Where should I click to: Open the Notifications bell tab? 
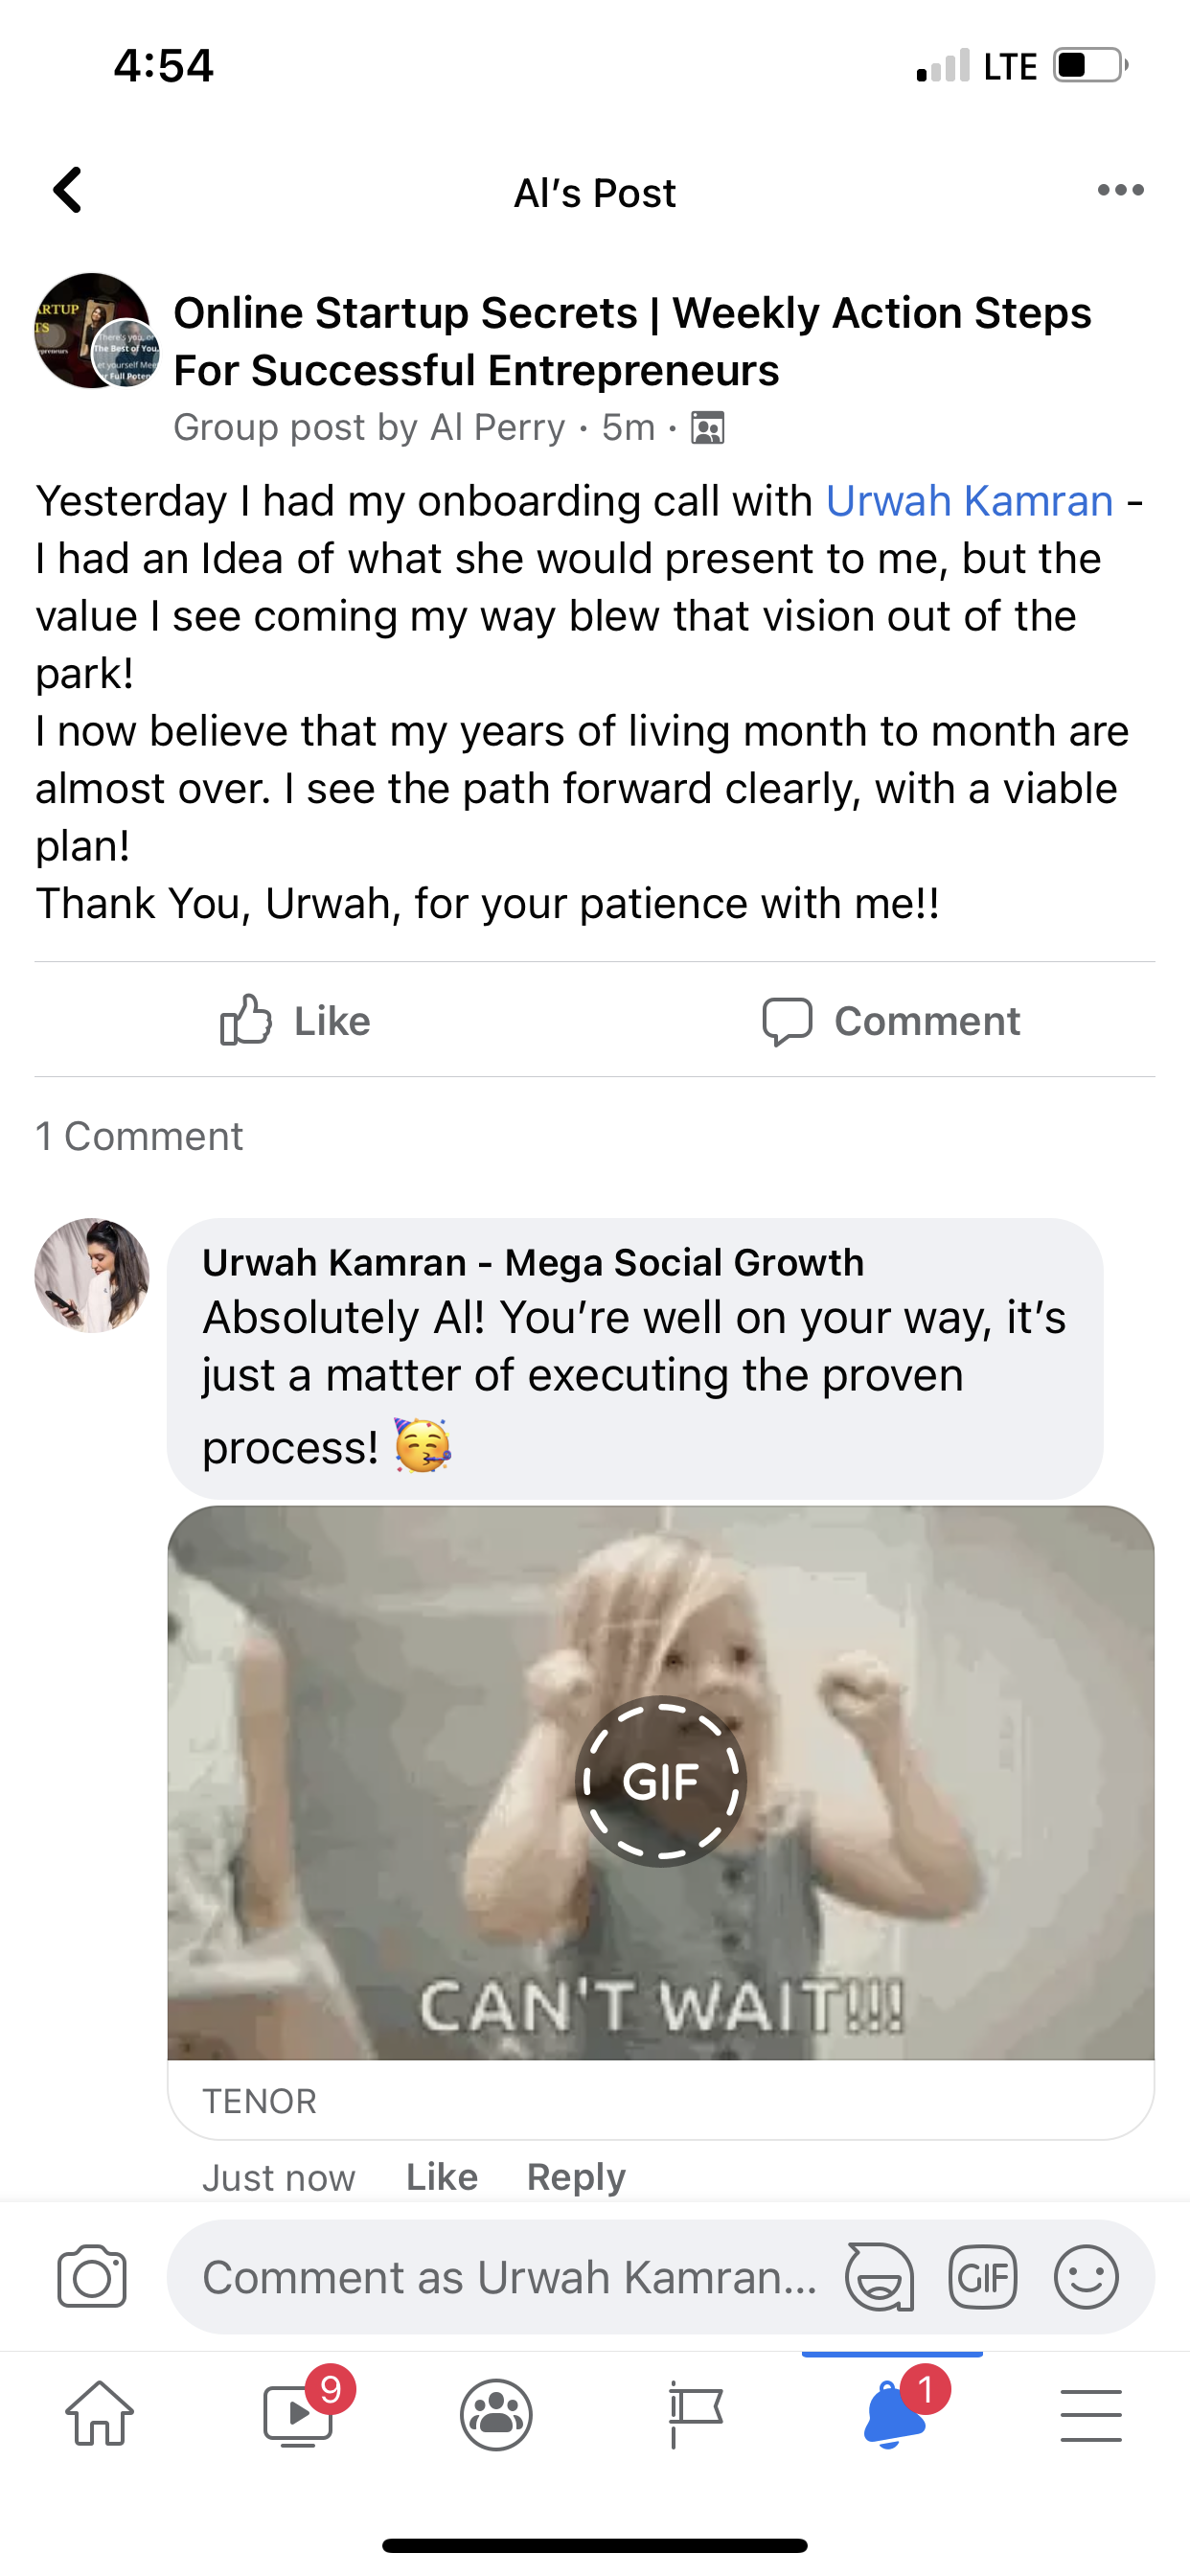point(893,2414)
